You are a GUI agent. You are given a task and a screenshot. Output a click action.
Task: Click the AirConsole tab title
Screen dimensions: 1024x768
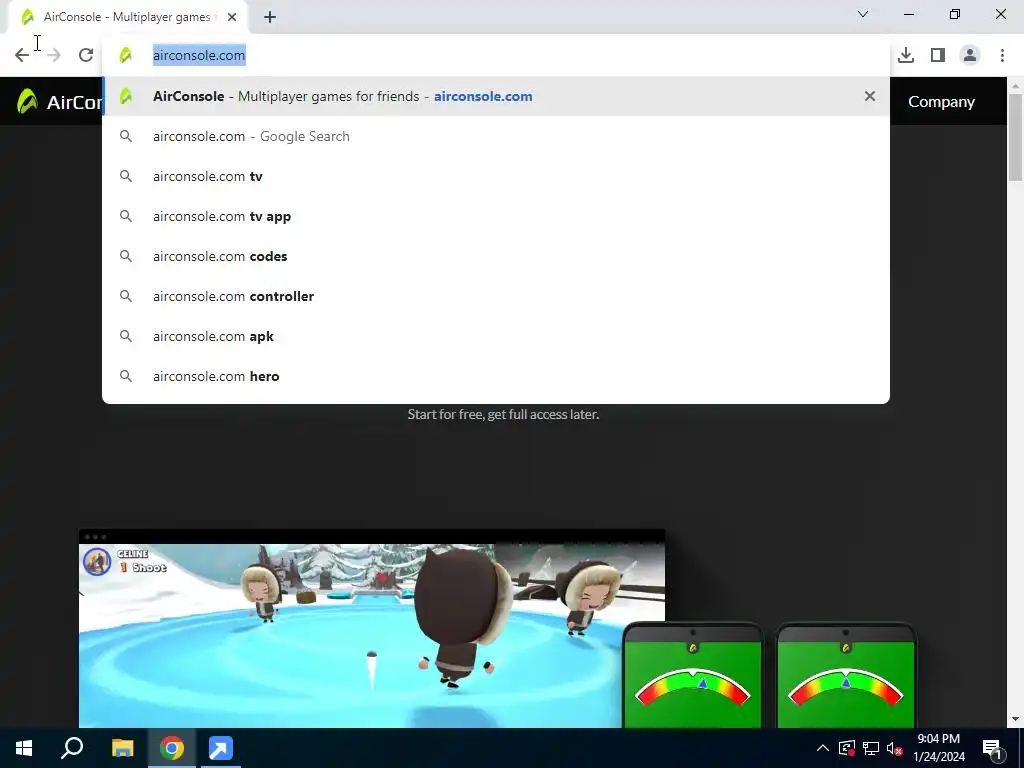click(x=127, y=17)
